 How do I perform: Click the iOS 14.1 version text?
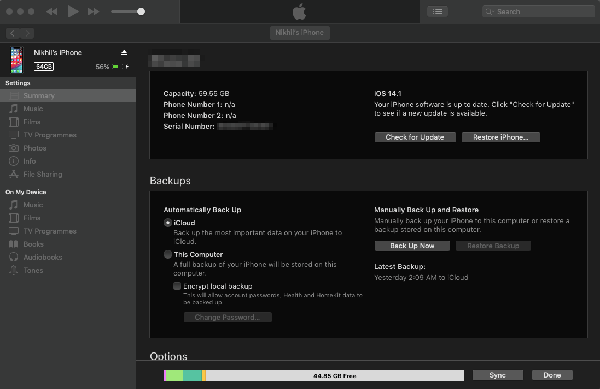pos(388,93)
